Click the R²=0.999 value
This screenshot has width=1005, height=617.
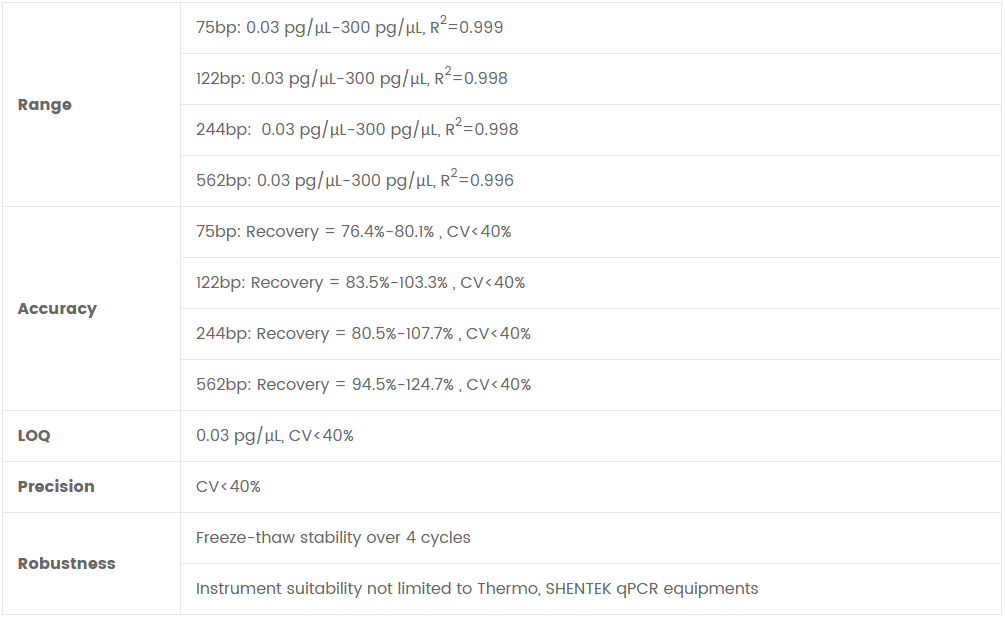pos(467,28)
